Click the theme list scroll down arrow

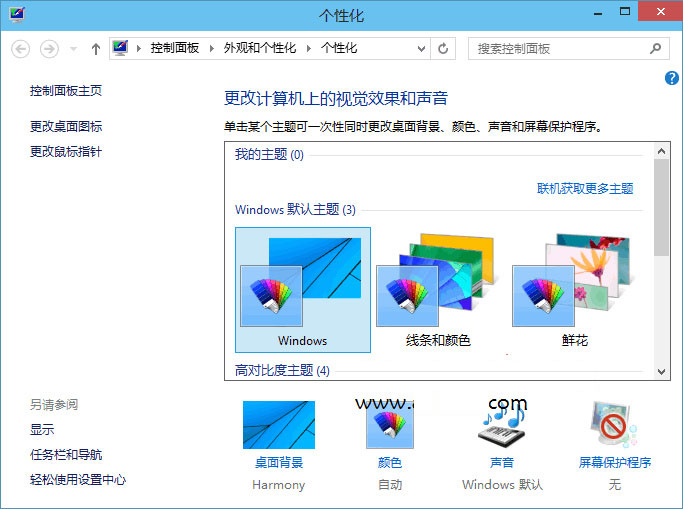[x=661, y=370]
